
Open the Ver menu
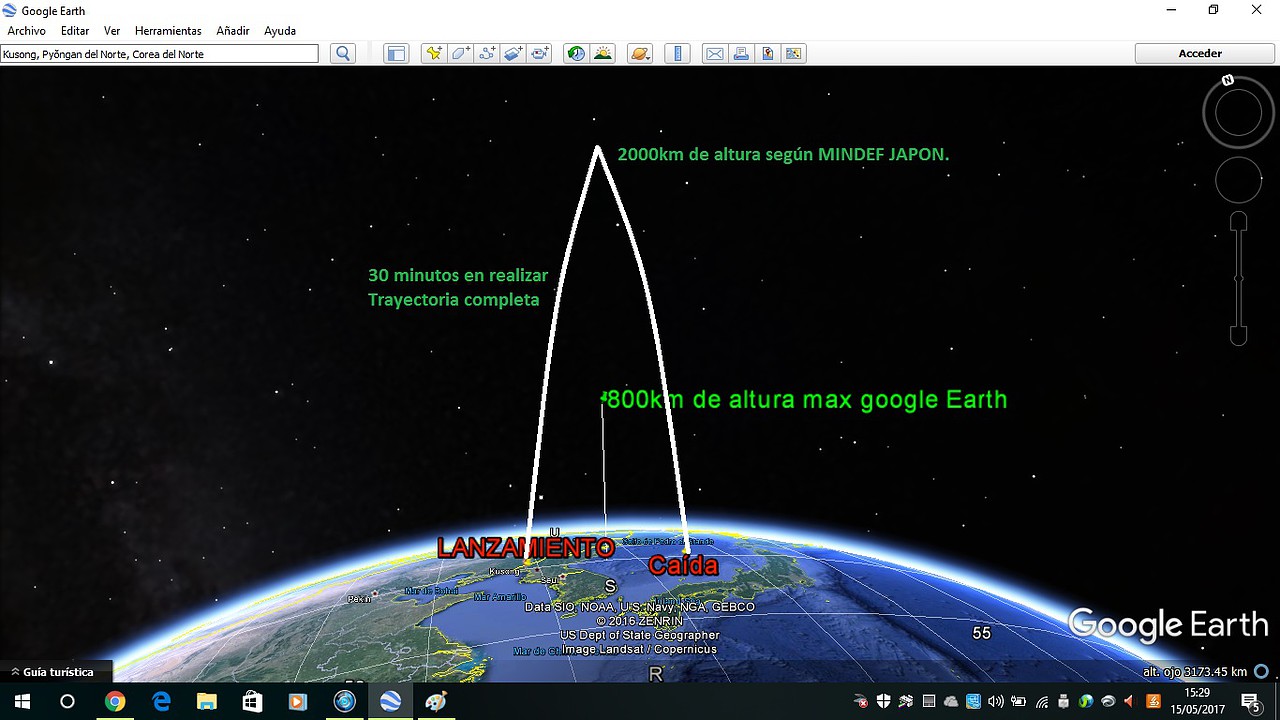coord(112,31)
